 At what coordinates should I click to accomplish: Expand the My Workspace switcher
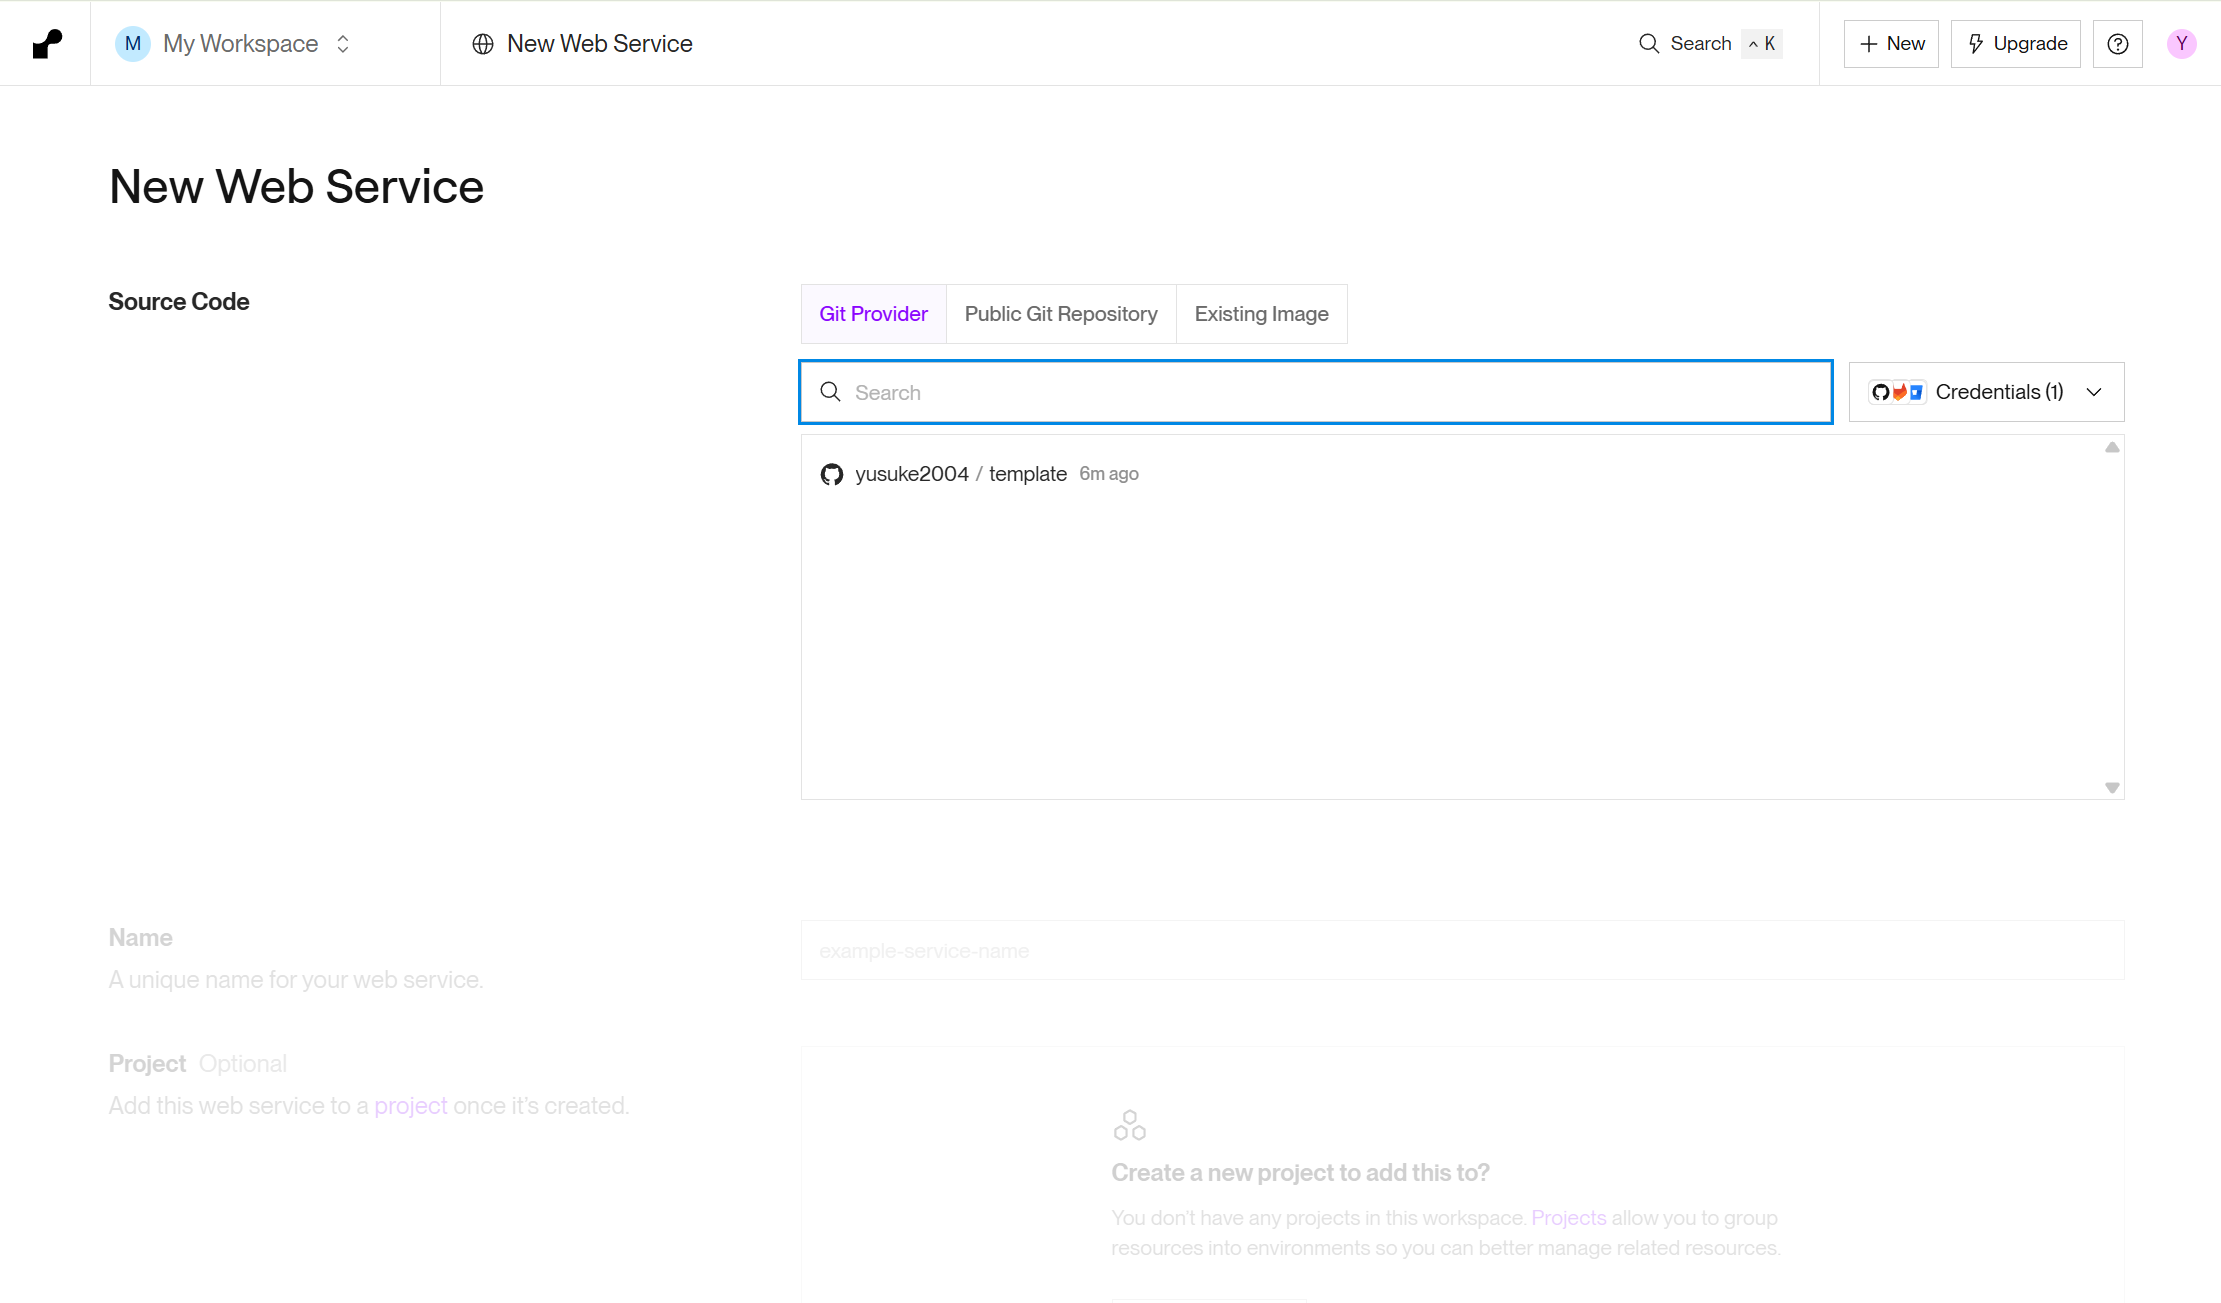[343, 44]
